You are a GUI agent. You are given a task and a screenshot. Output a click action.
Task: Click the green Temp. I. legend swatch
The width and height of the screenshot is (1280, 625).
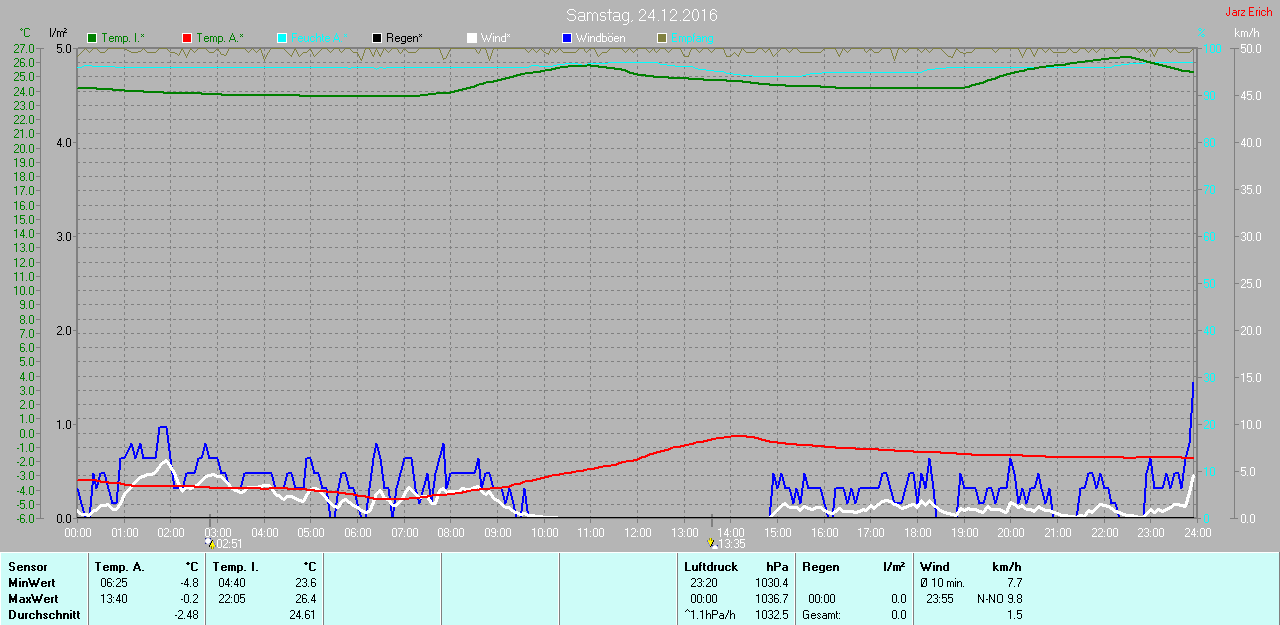(x=93, y=38)
